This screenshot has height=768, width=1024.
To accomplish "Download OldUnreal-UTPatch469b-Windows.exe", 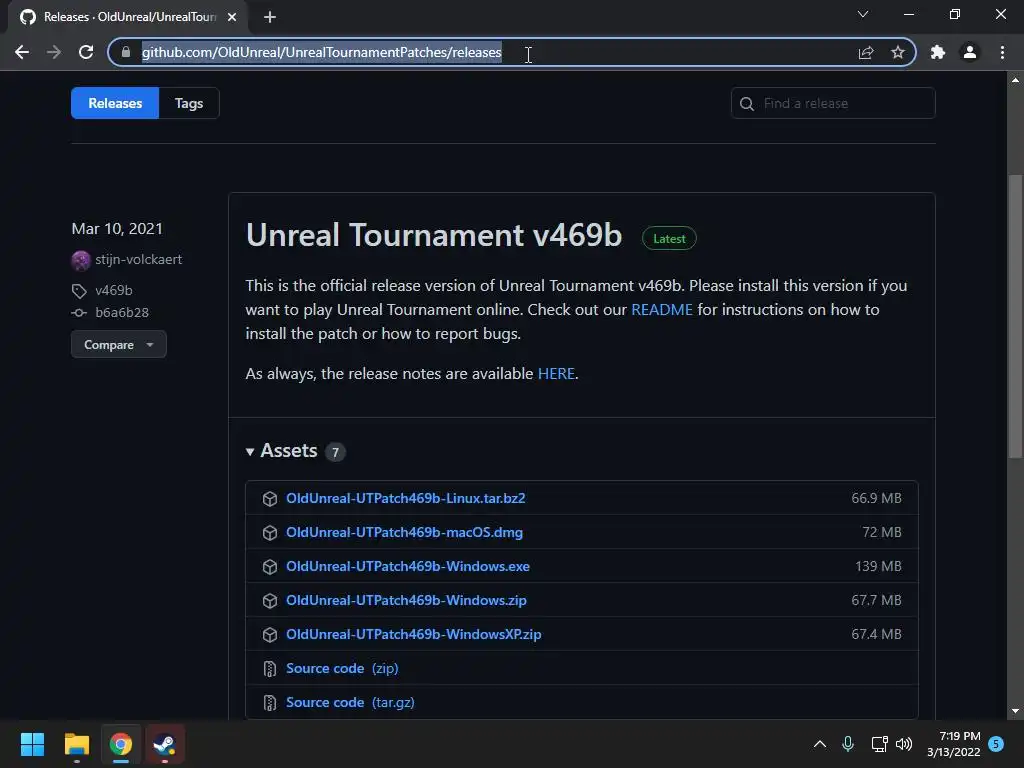I will tap(408, 566).
